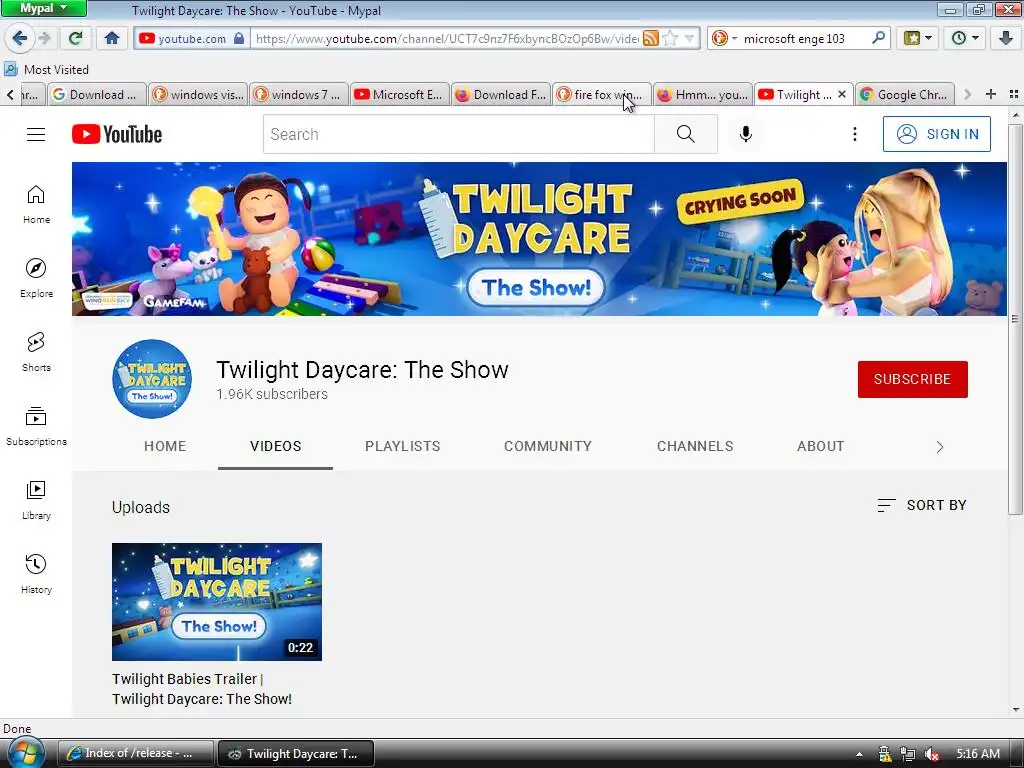Open the Twilight Babies Trailer title link

point(202,689)
